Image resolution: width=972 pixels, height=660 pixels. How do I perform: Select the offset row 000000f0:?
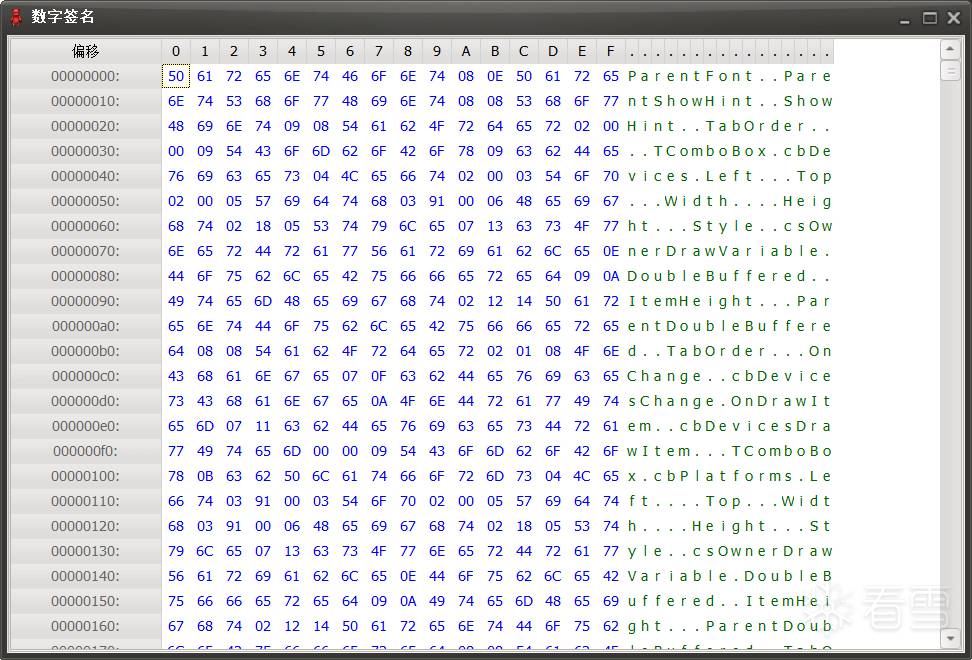pyautogui.click(x=86, y=451)
